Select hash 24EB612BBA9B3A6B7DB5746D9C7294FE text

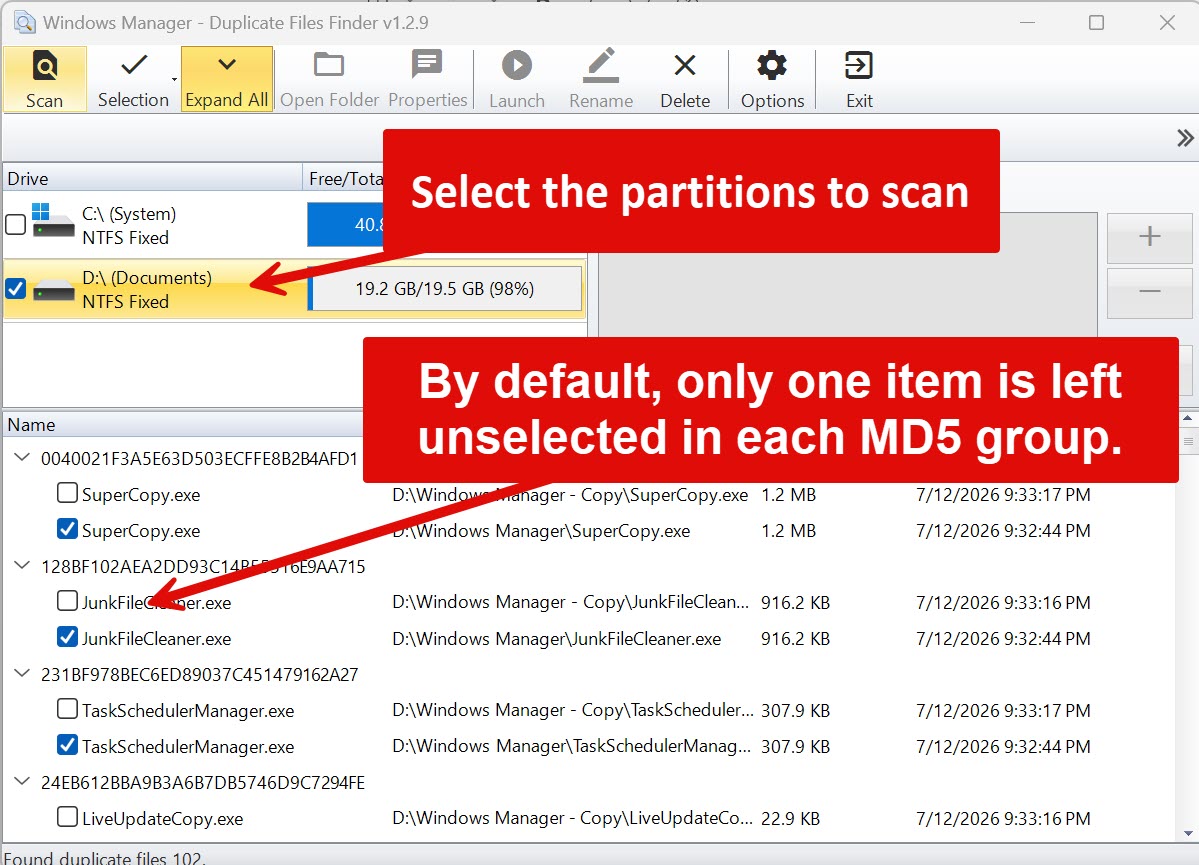[203, 782]
